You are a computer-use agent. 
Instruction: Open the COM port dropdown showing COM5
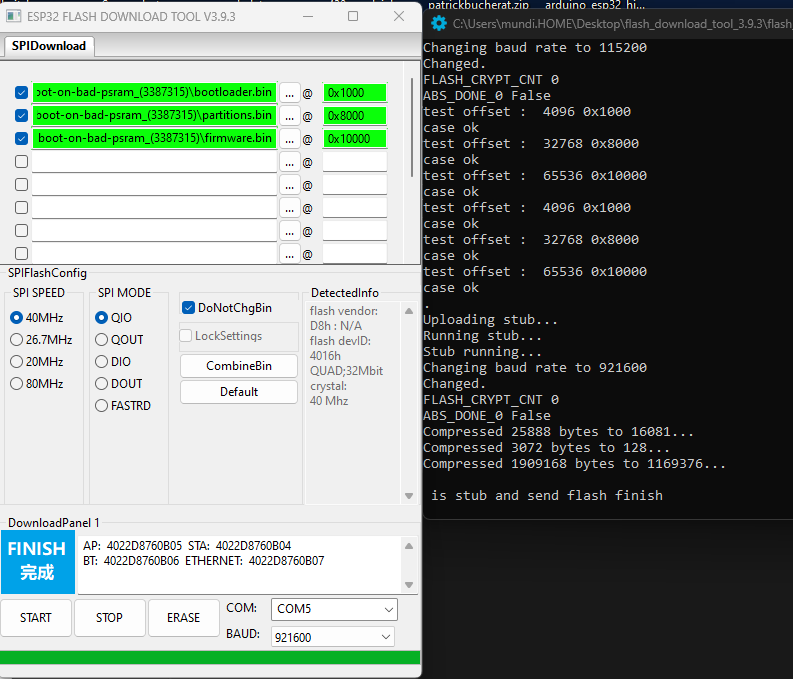[334, 609]
